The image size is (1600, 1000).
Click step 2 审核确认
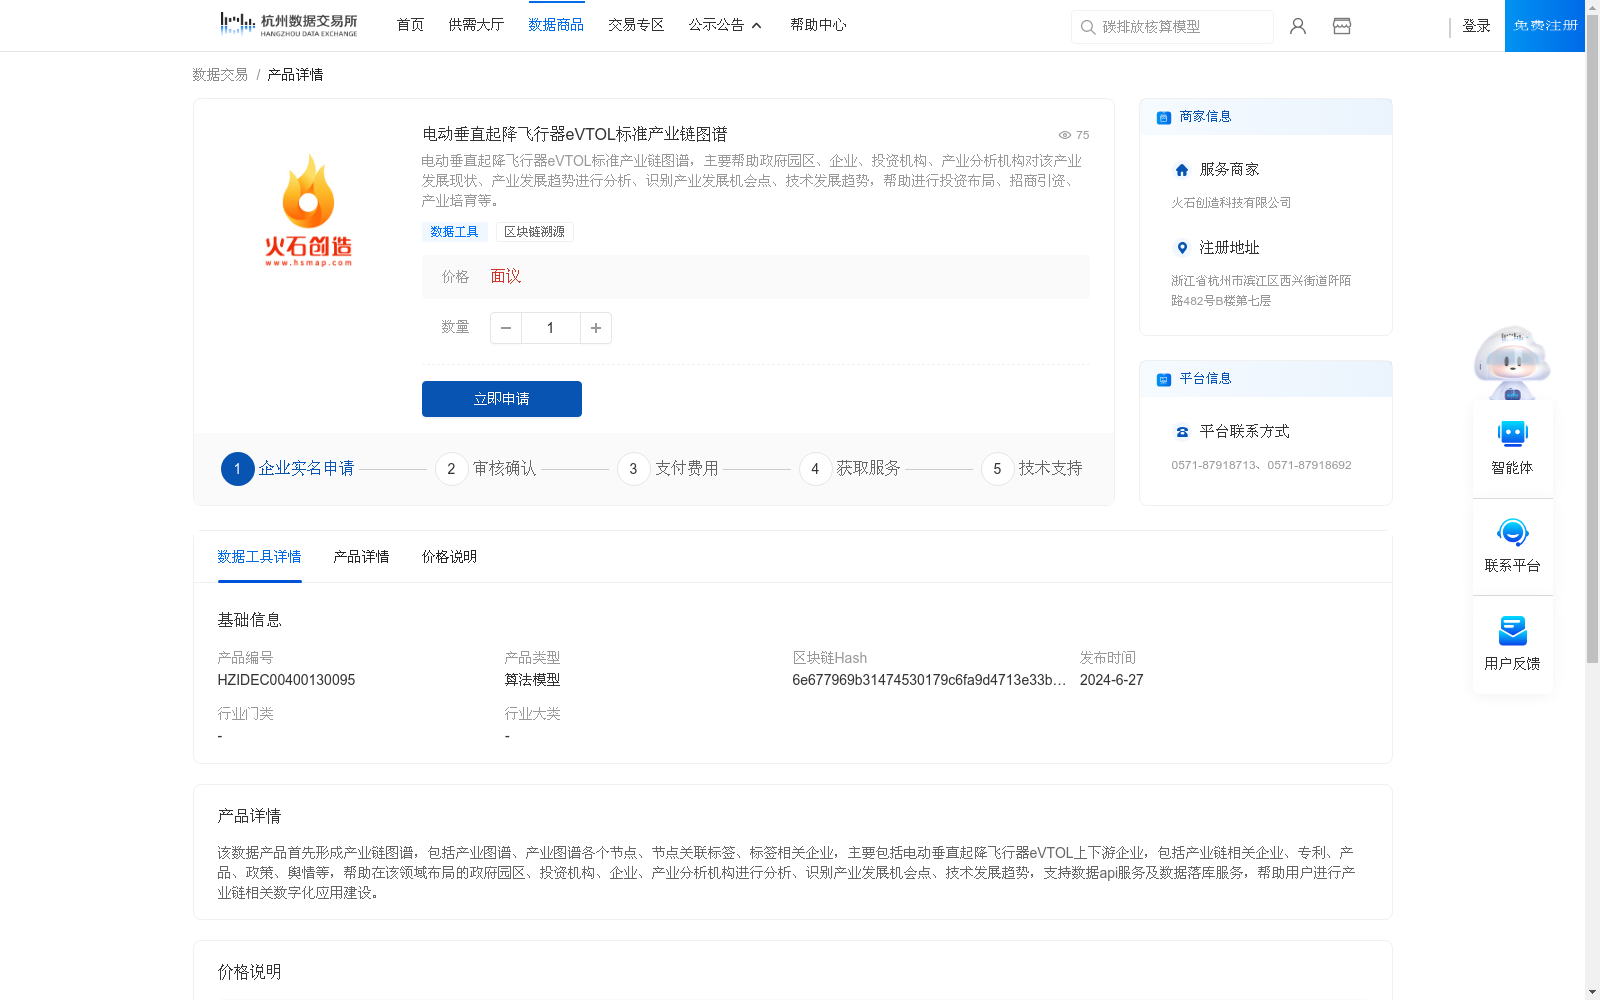486,468
